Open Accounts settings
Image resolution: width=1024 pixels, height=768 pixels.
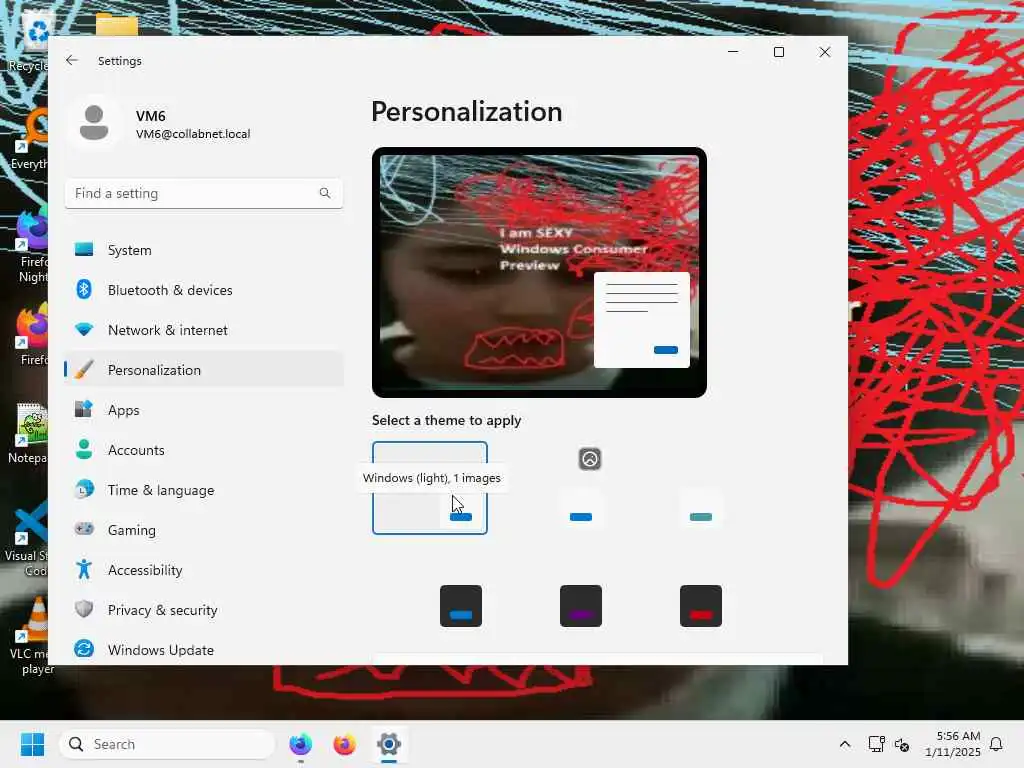click(204, 450)
